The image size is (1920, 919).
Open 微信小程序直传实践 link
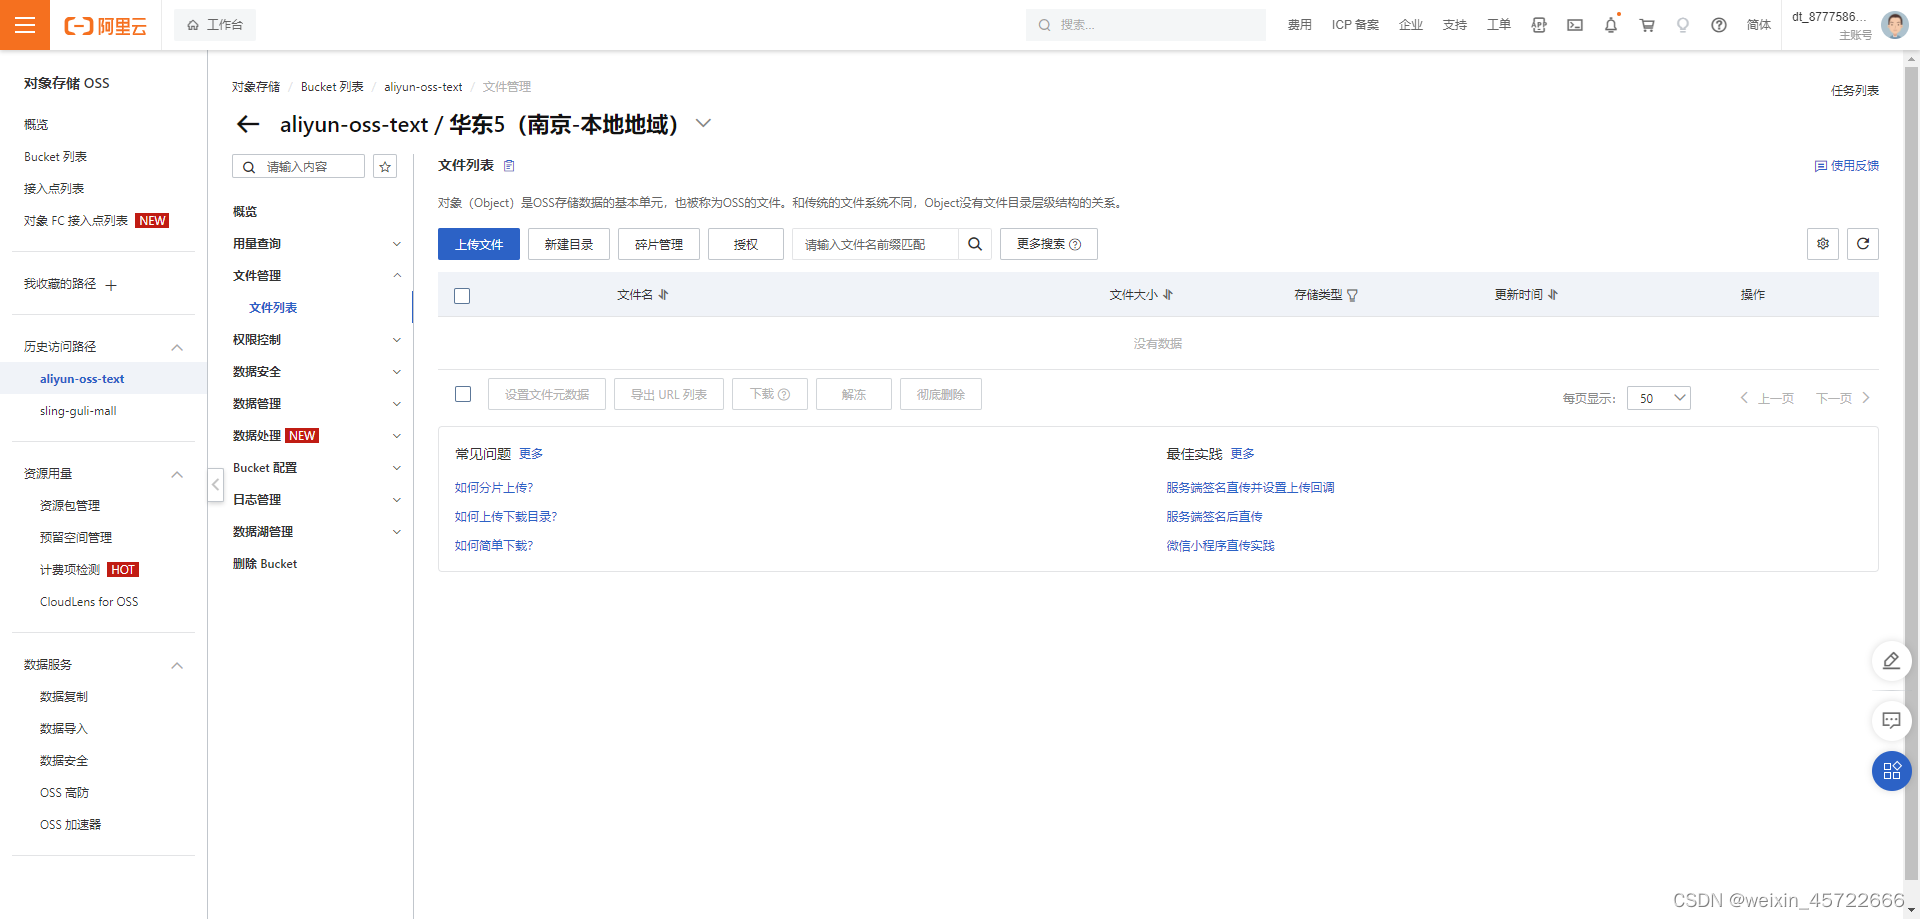click(x=1220, y=546)
